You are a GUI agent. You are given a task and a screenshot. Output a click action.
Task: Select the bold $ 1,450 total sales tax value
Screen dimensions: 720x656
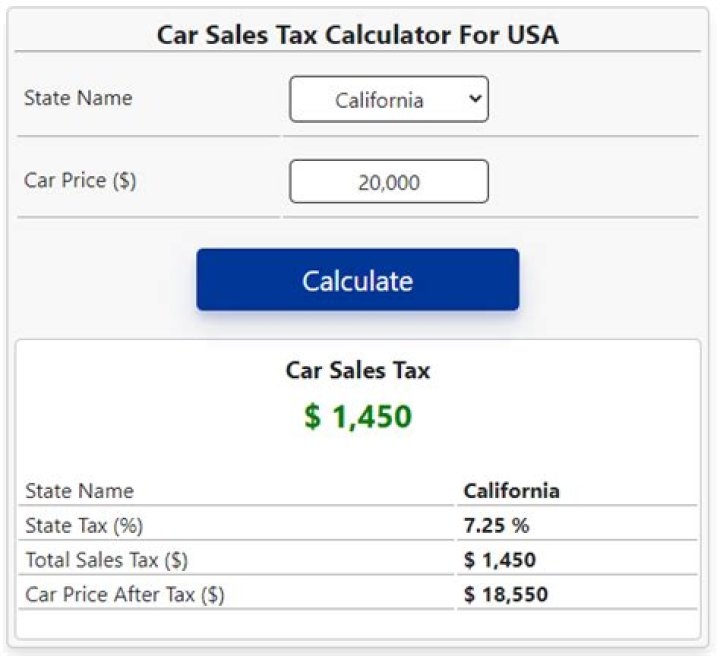click(499, 560)
